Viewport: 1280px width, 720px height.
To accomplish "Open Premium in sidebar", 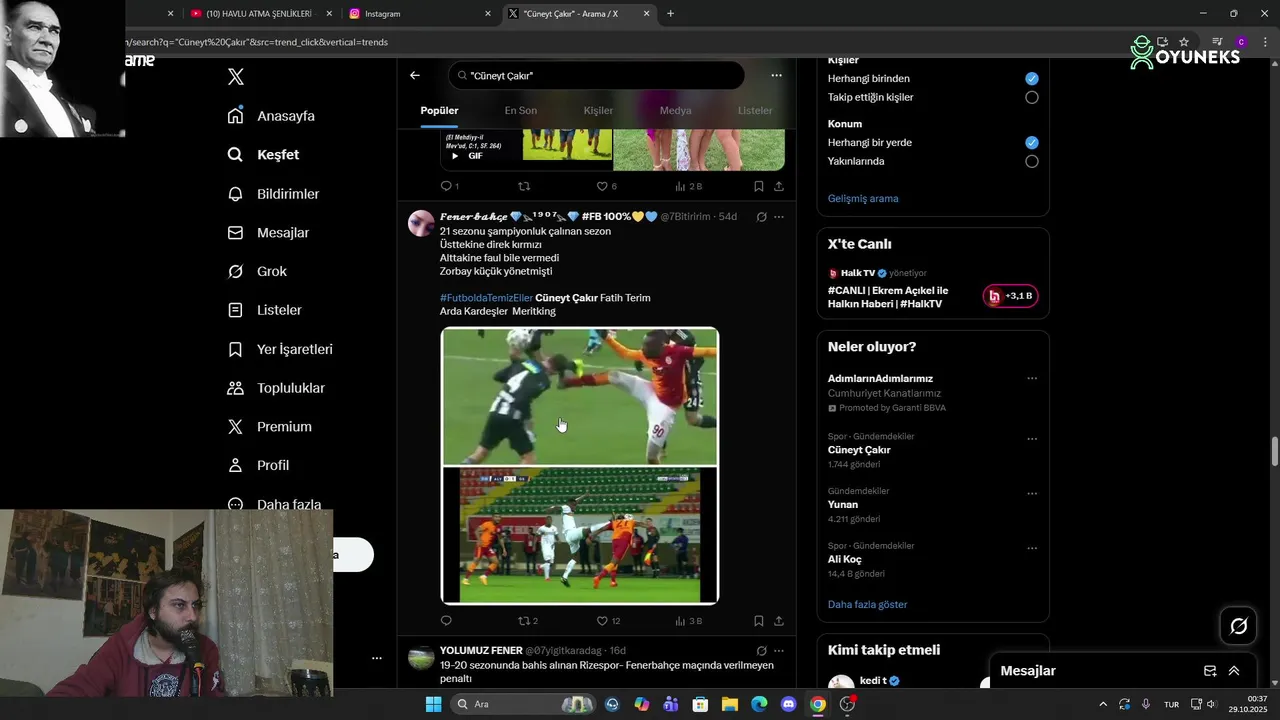I will pyautogui.click(x=269, y=426).
